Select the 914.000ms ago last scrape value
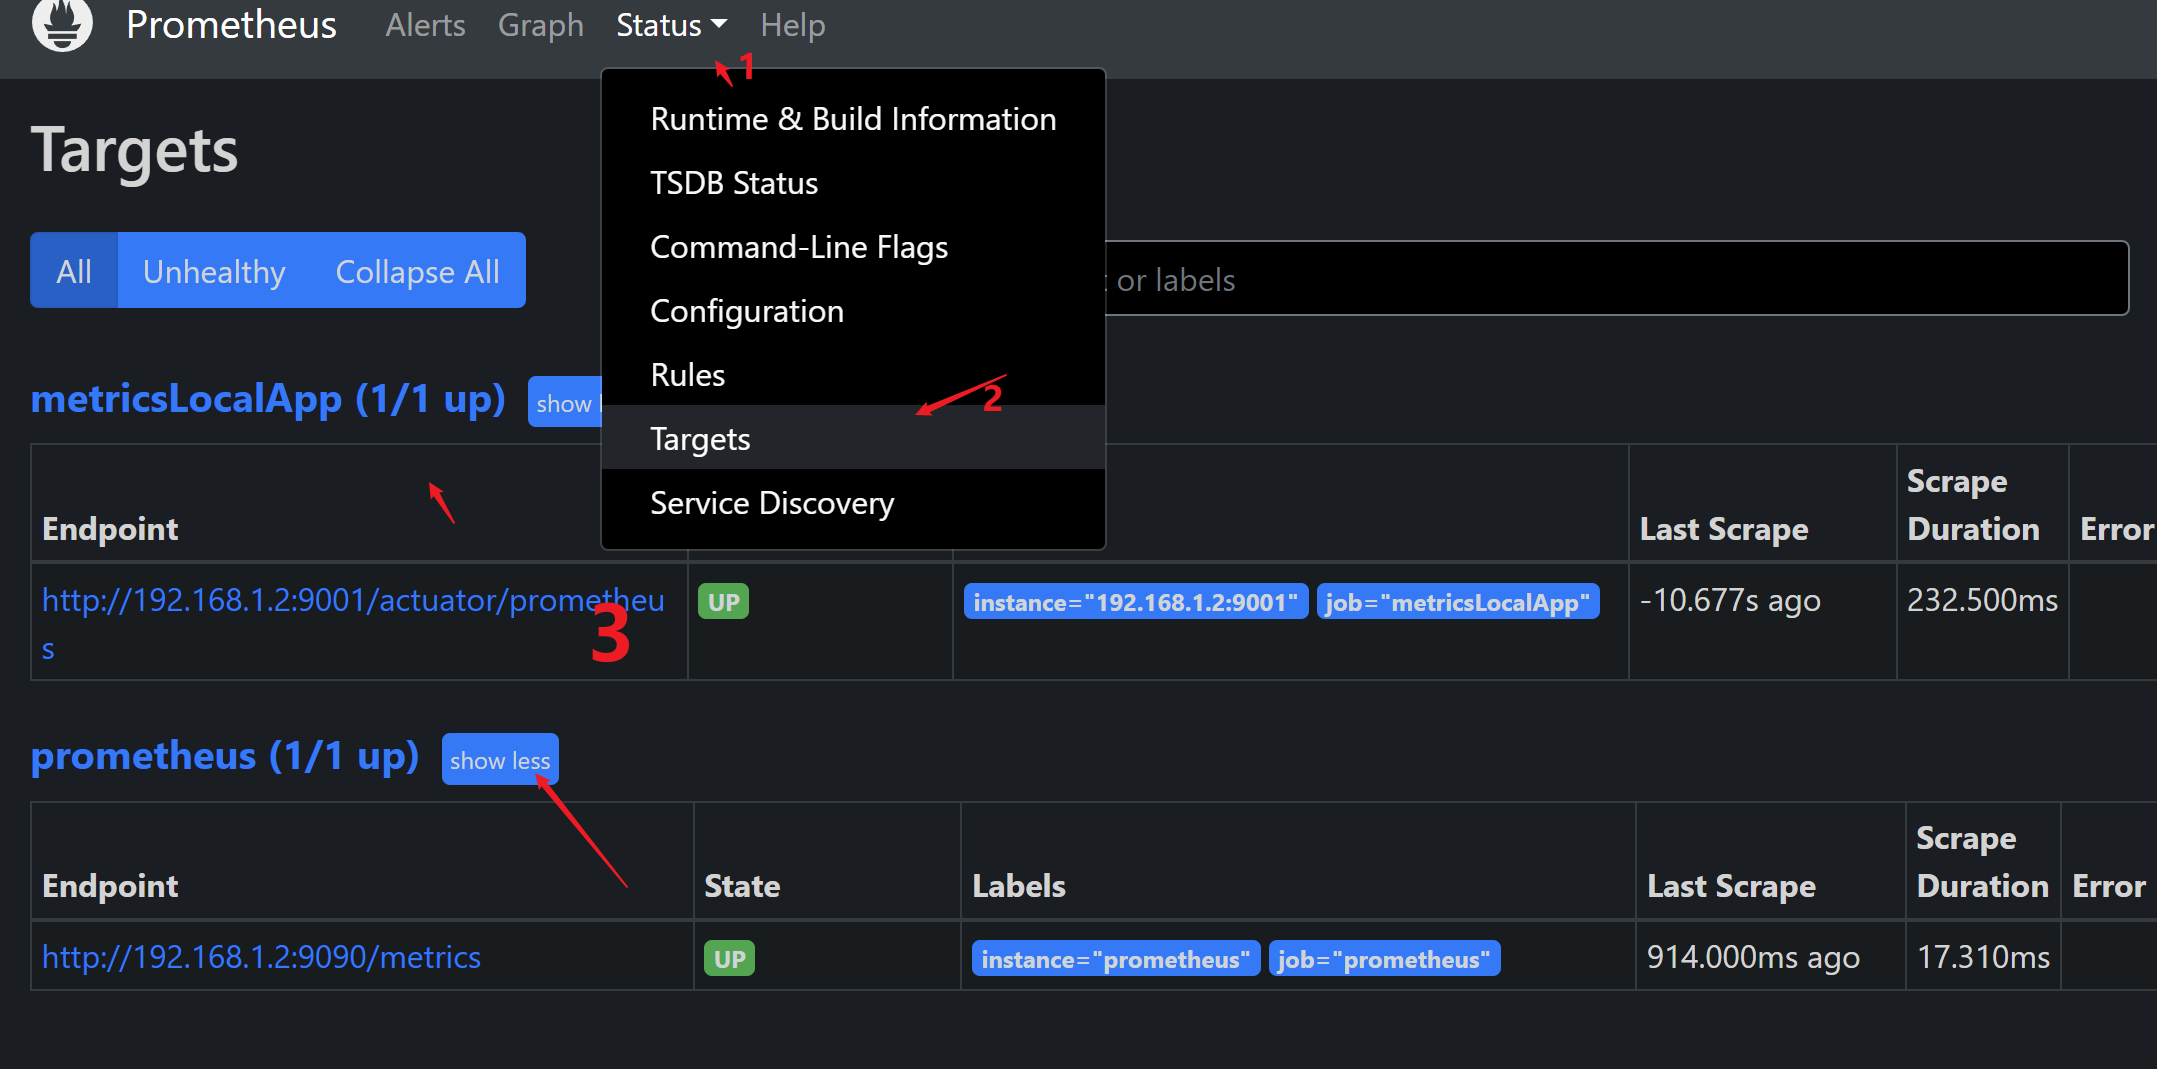 (1753, 957)
